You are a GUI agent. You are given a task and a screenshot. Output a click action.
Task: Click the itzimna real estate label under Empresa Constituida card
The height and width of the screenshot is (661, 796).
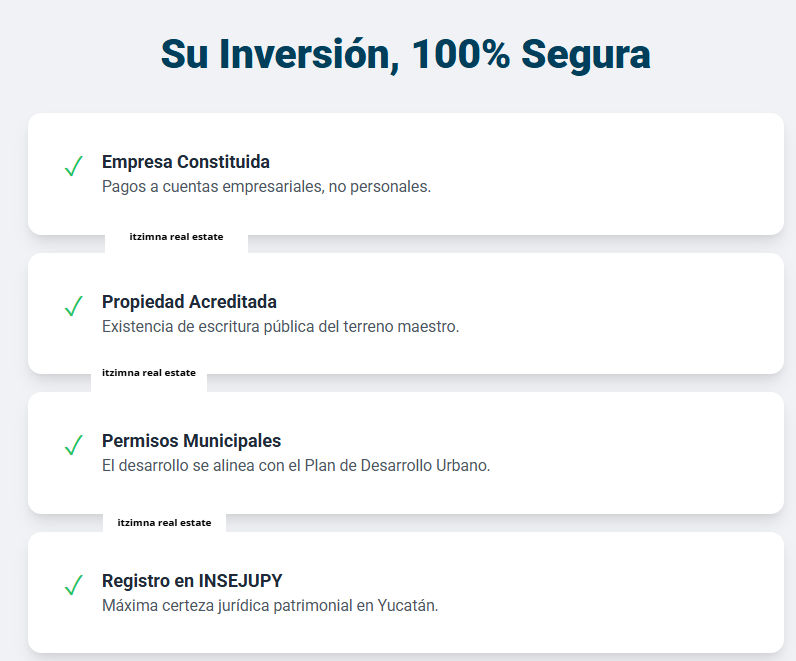point(176,237)
